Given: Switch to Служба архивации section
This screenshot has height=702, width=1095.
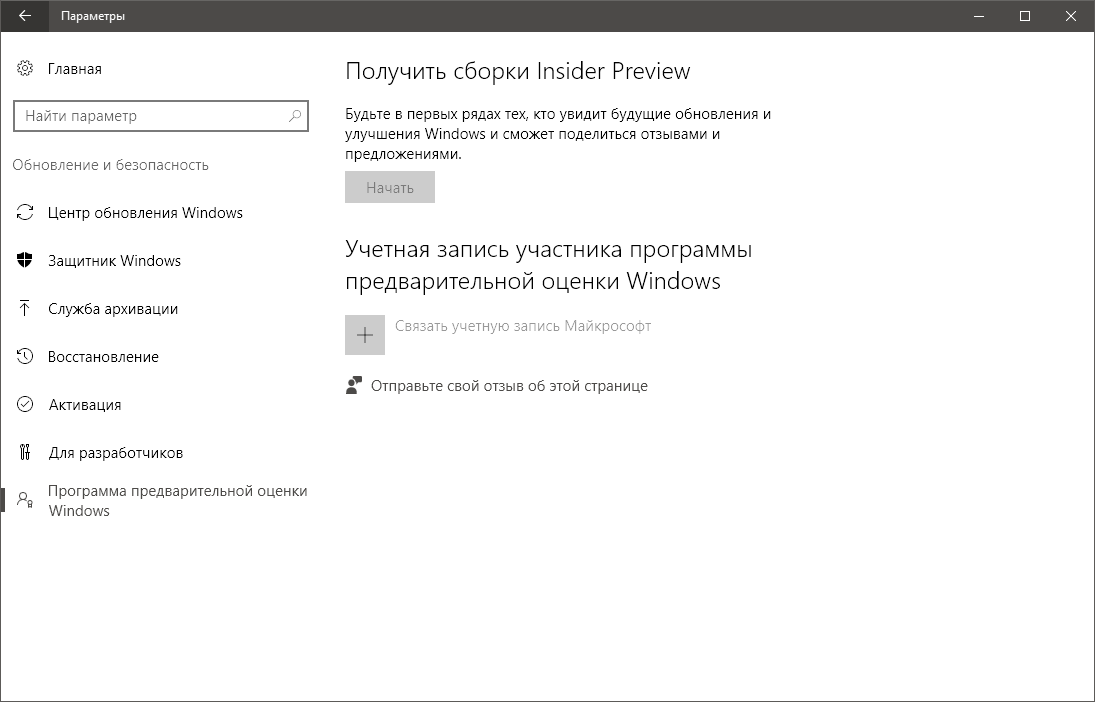Looking at the screenshot, I should click(x=113, y=309).
